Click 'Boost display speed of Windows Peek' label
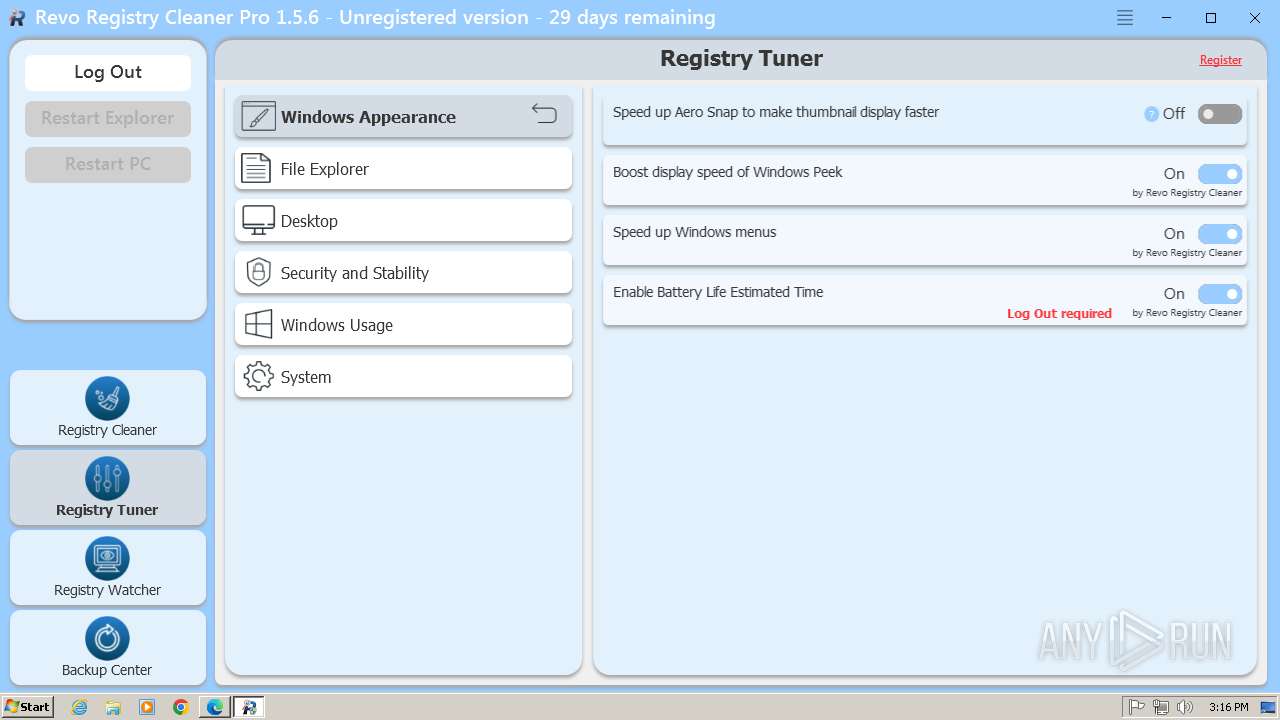 [728, 172]
